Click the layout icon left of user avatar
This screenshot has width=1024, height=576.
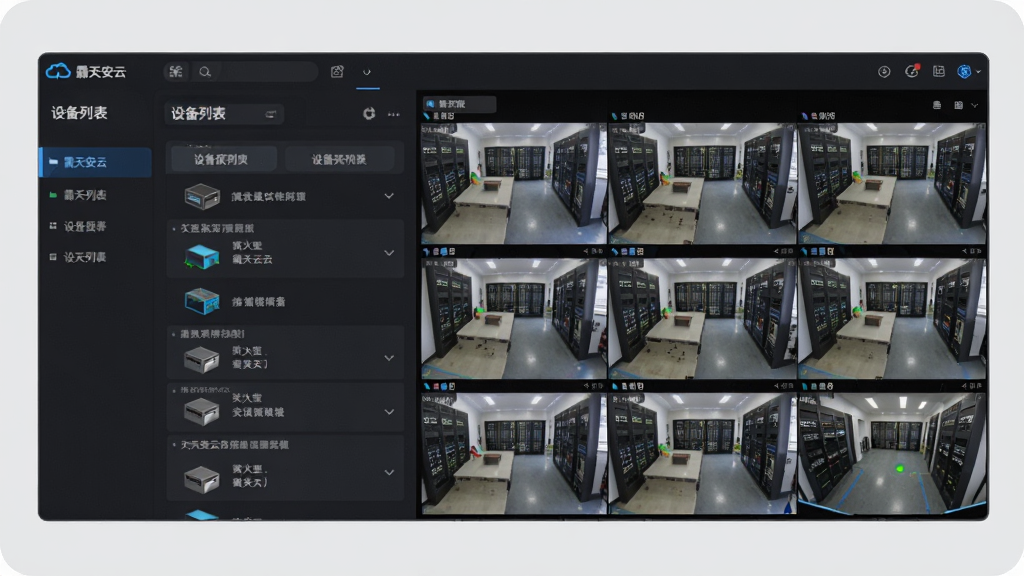939,71
